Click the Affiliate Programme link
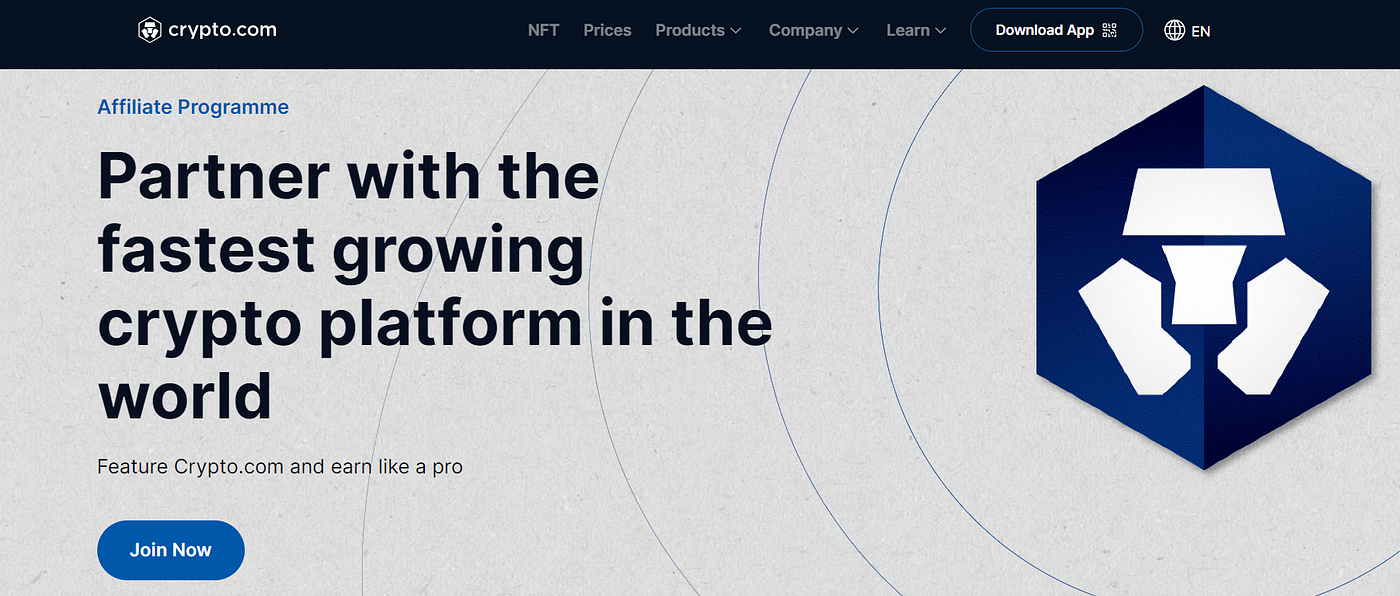This screenshot has height=596, width=1400. [x=193, y=107]
